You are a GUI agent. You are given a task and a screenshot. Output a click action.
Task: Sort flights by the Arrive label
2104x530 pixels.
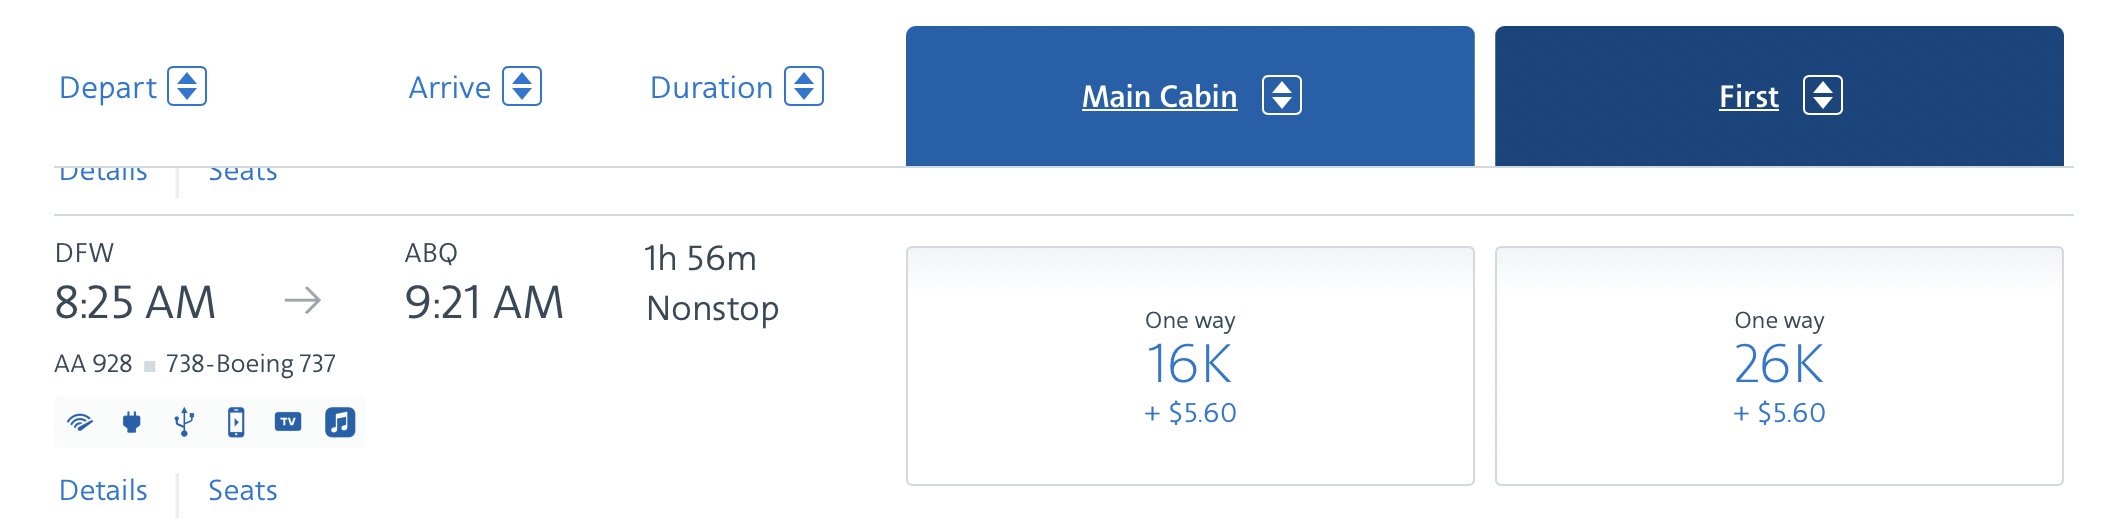point(450,88)
